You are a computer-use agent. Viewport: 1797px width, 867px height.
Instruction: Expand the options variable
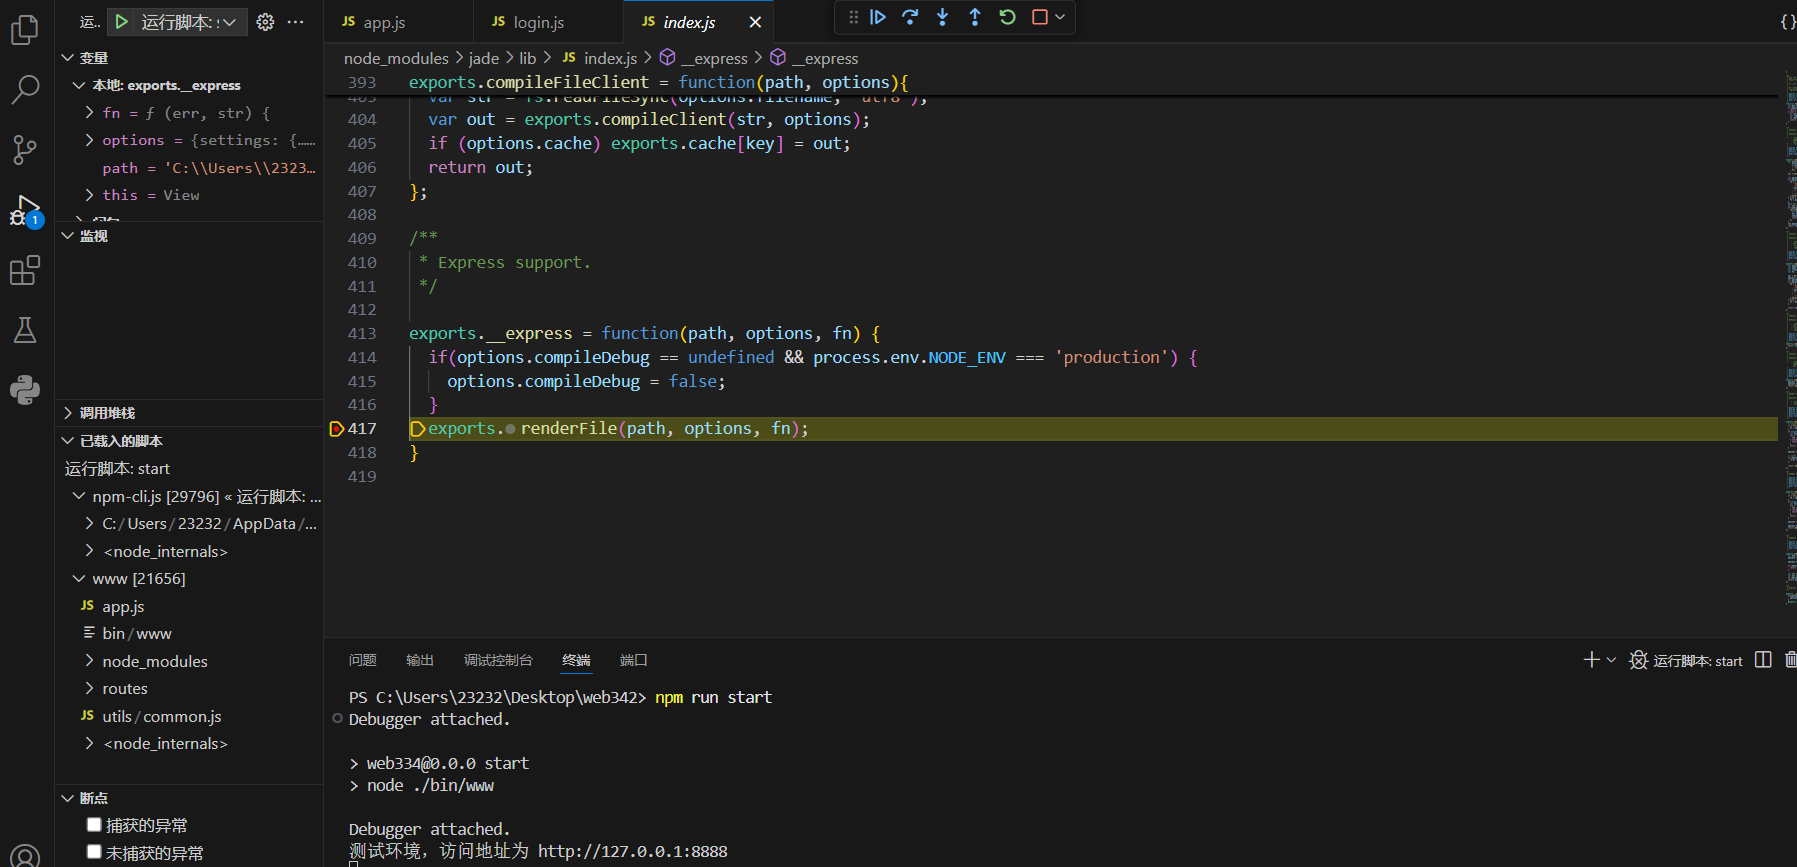tap(90, 140)
